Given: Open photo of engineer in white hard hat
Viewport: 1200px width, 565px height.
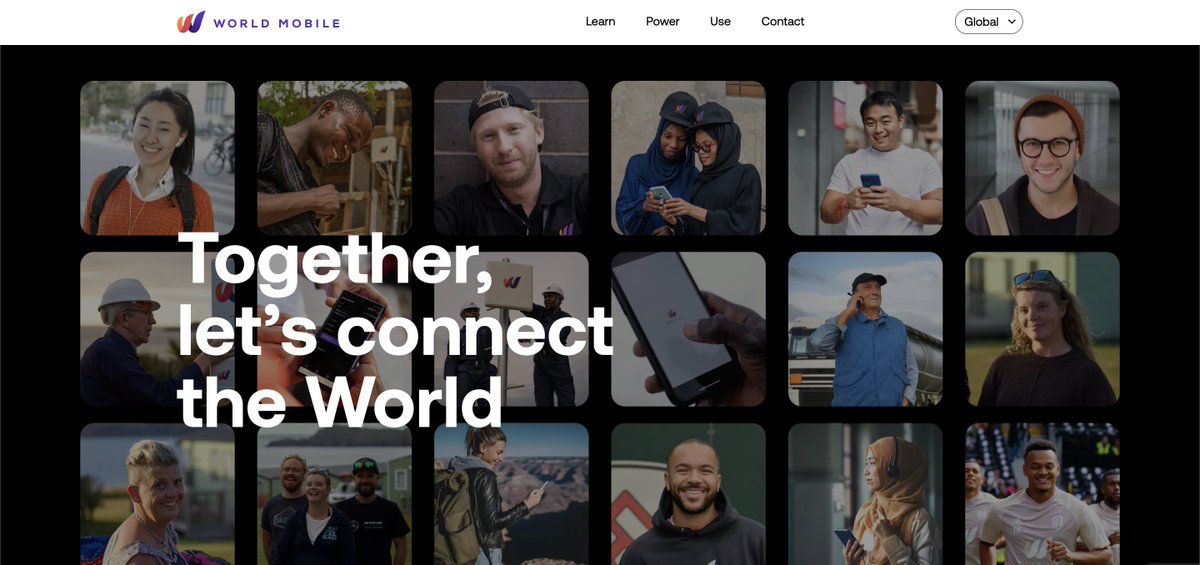Looking at the screenshot, I should pyautogui.click(x=157, y=329).
